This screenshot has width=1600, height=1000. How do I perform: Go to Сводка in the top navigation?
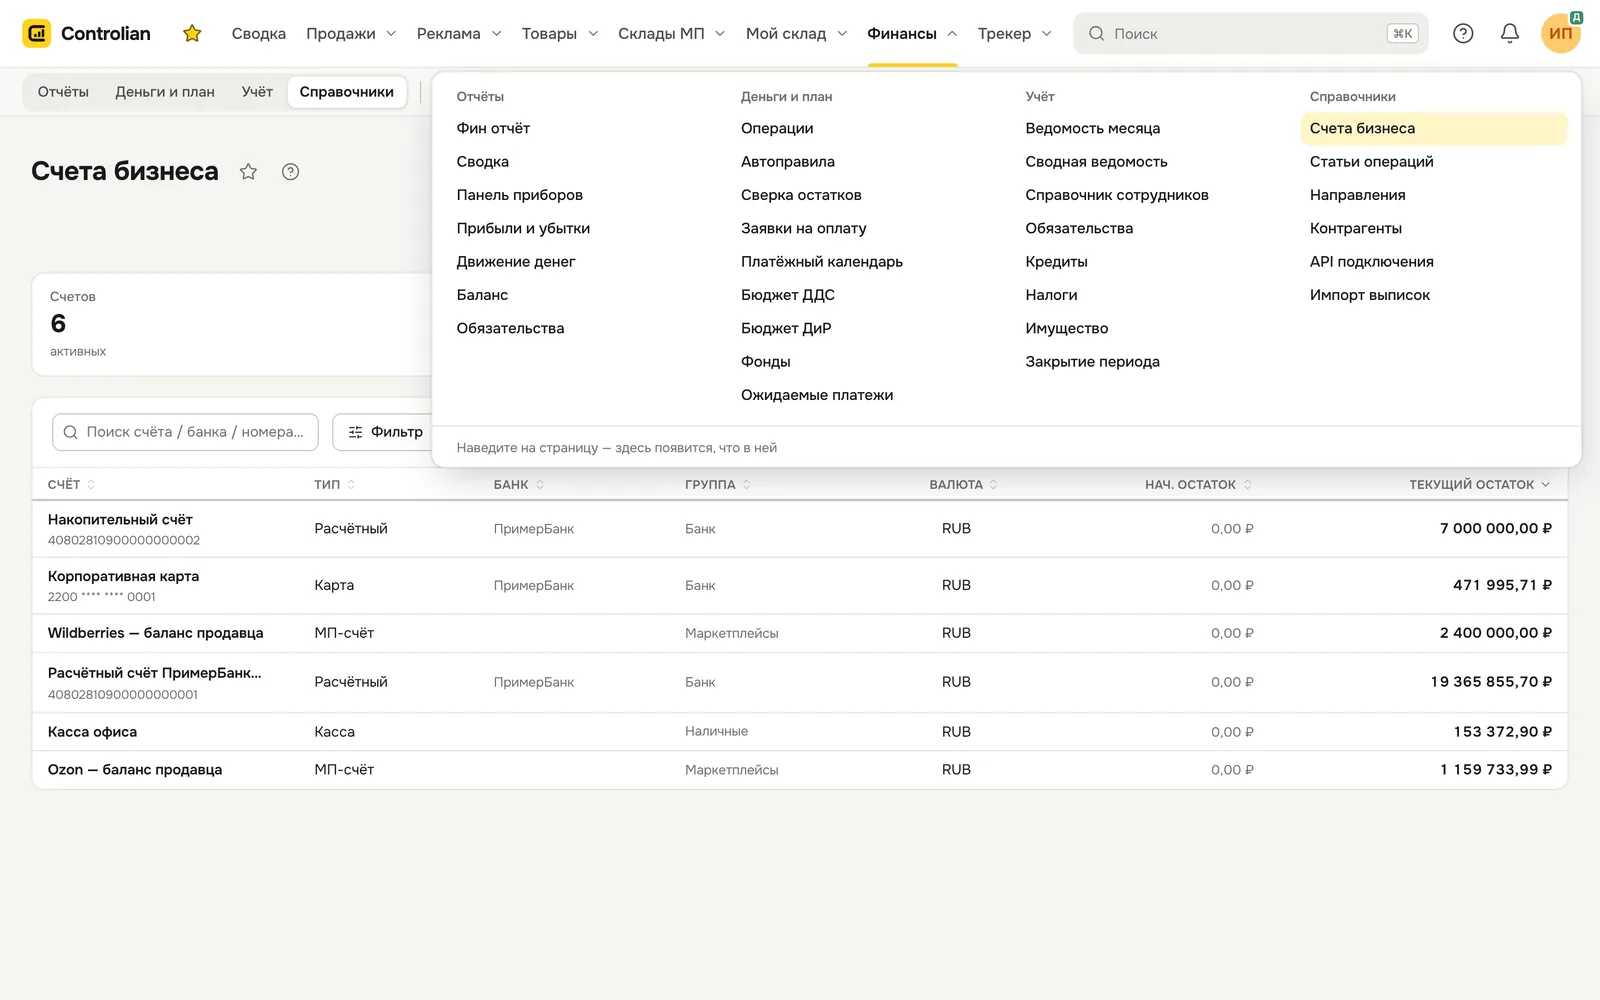(x=259, y=34)
